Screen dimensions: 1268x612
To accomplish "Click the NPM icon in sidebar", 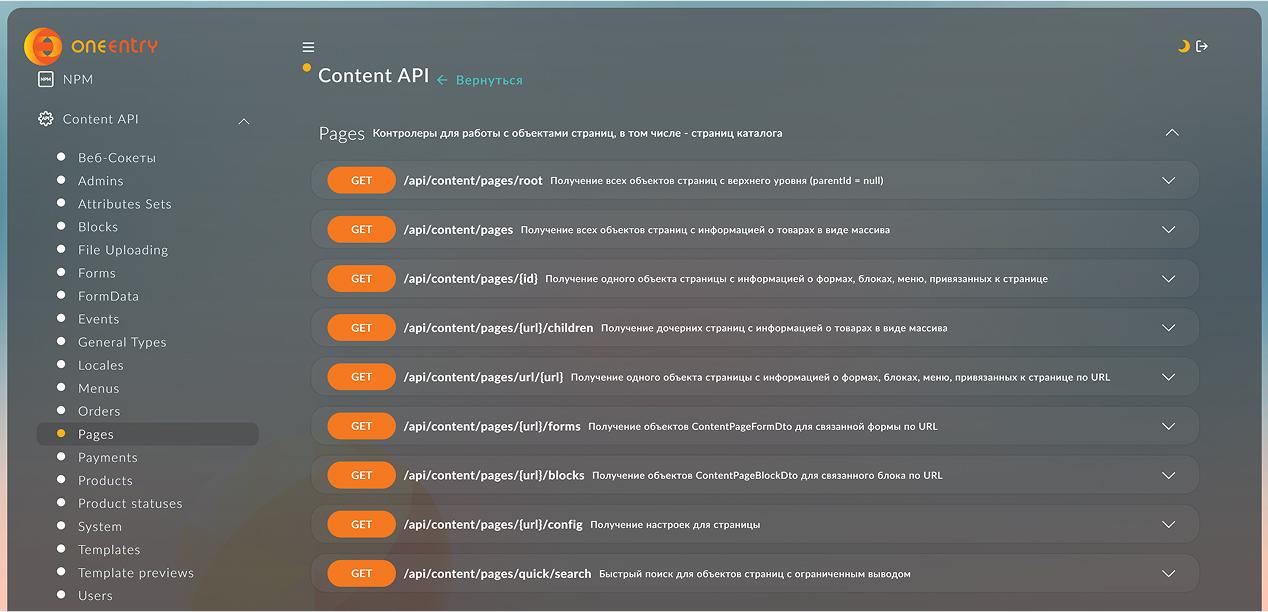I will click(x=45, y=79).
